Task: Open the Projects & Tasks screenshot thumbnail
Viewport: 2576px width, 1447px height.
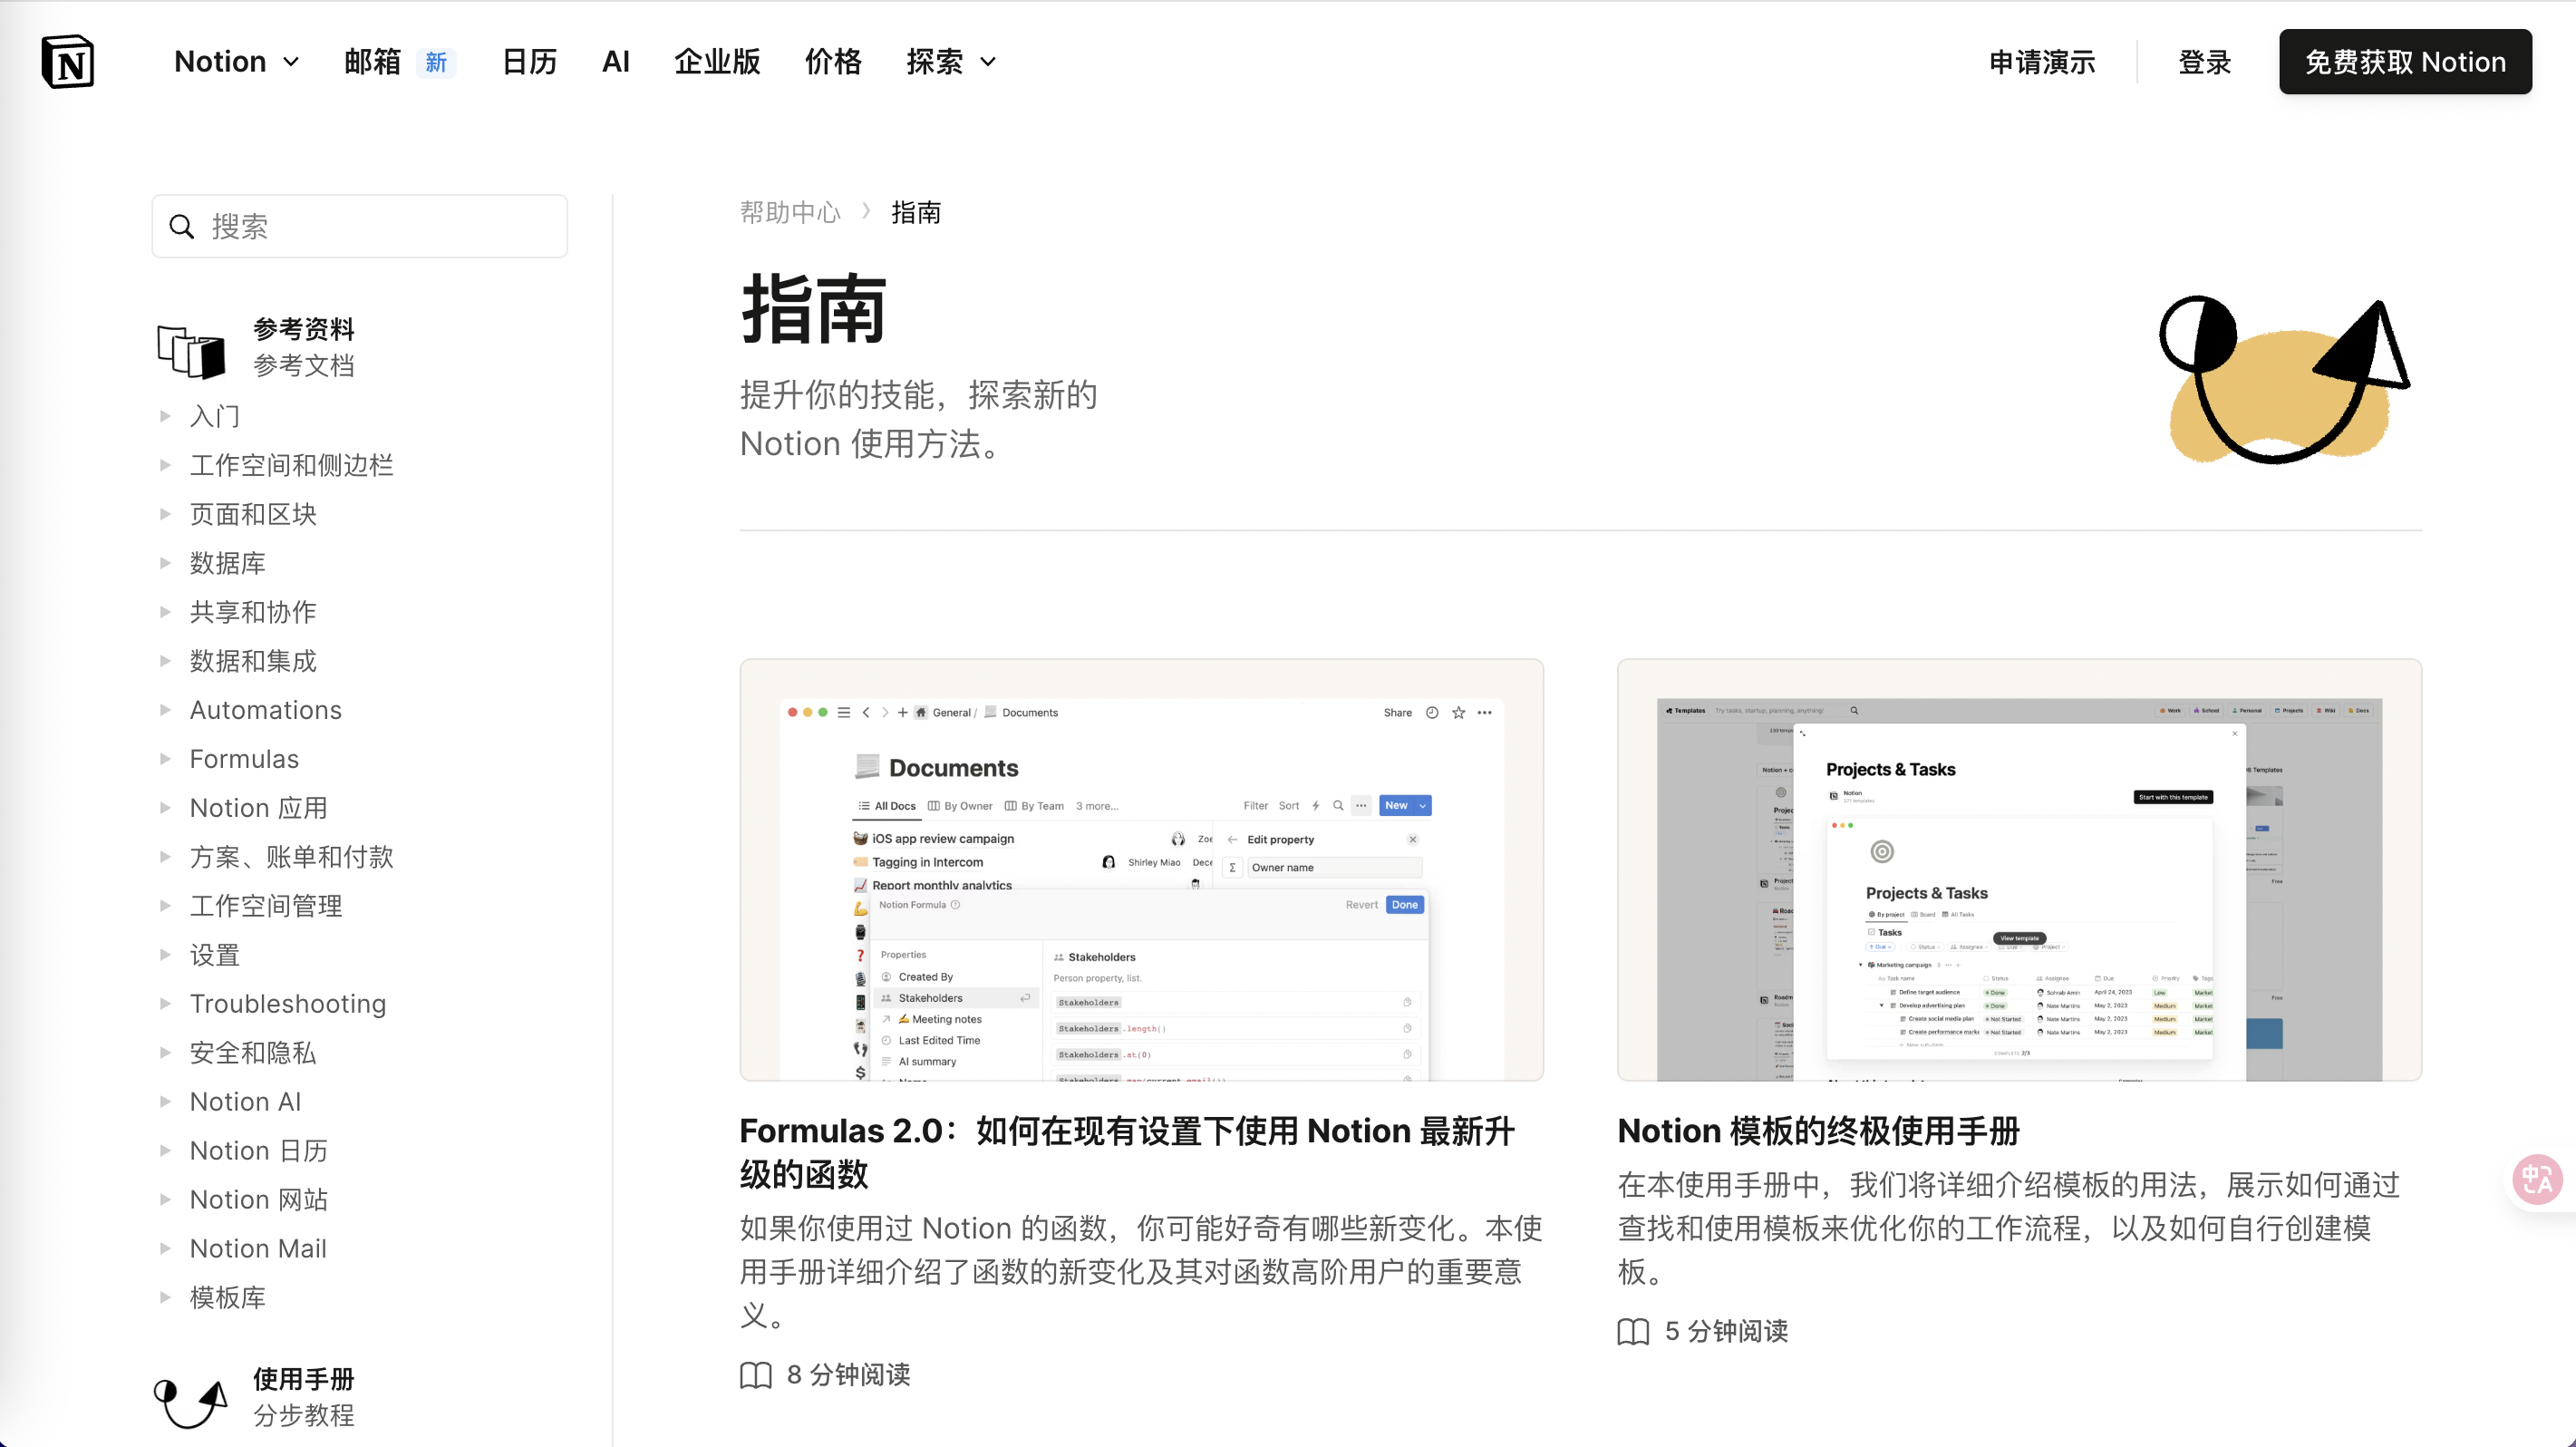Action: pos(2019,870)
